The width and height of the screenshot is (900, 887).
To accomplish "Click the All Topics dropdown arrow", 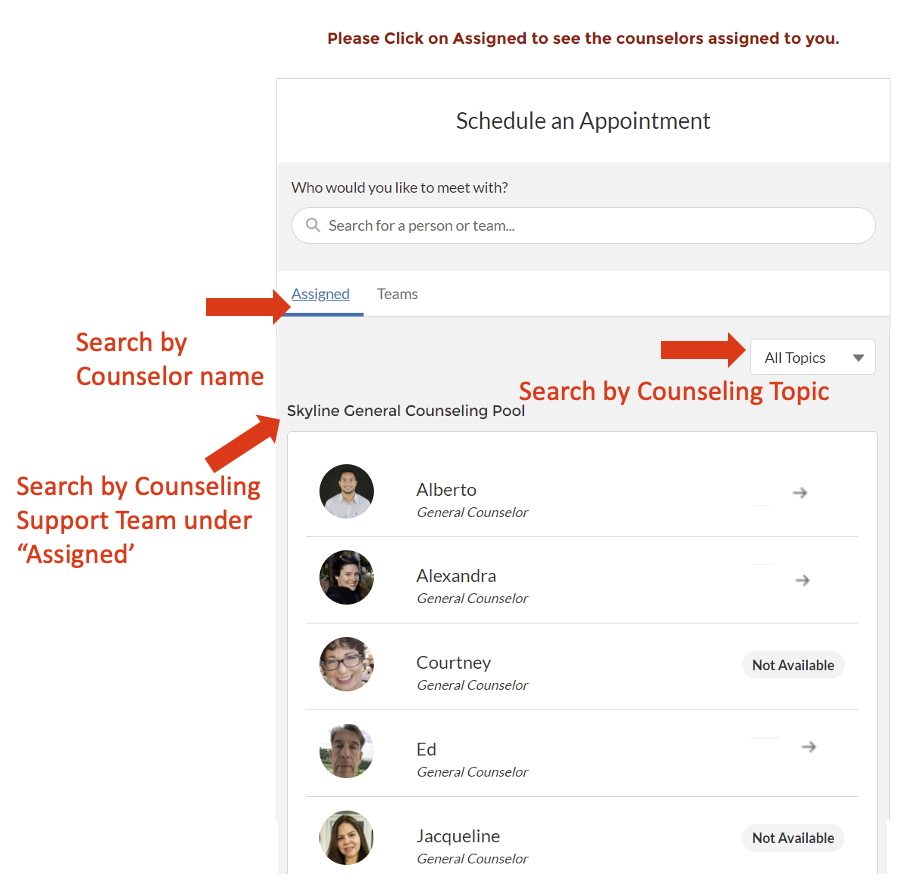I will [858, 358].
